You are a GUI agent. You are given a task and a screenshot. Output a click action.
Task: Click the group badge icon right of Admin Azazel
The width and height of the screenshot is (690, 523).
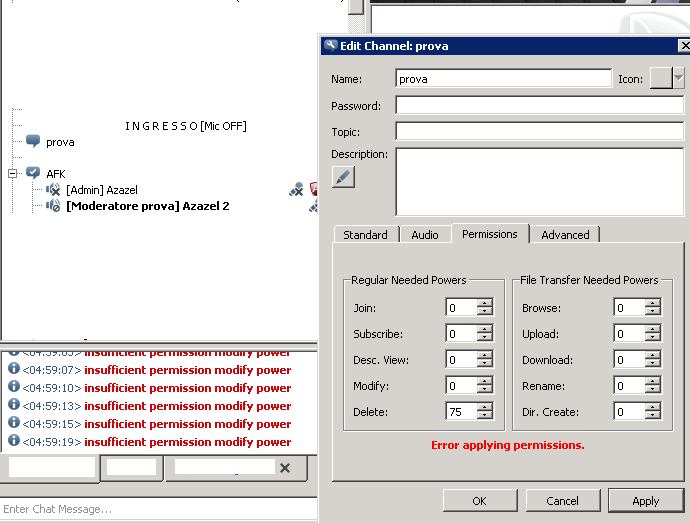(296, 190)
